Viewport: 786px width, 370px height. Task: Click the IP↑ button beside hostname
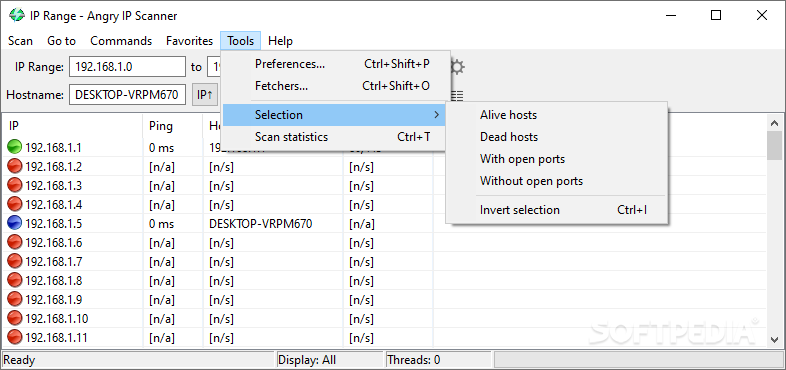point(205,95)
